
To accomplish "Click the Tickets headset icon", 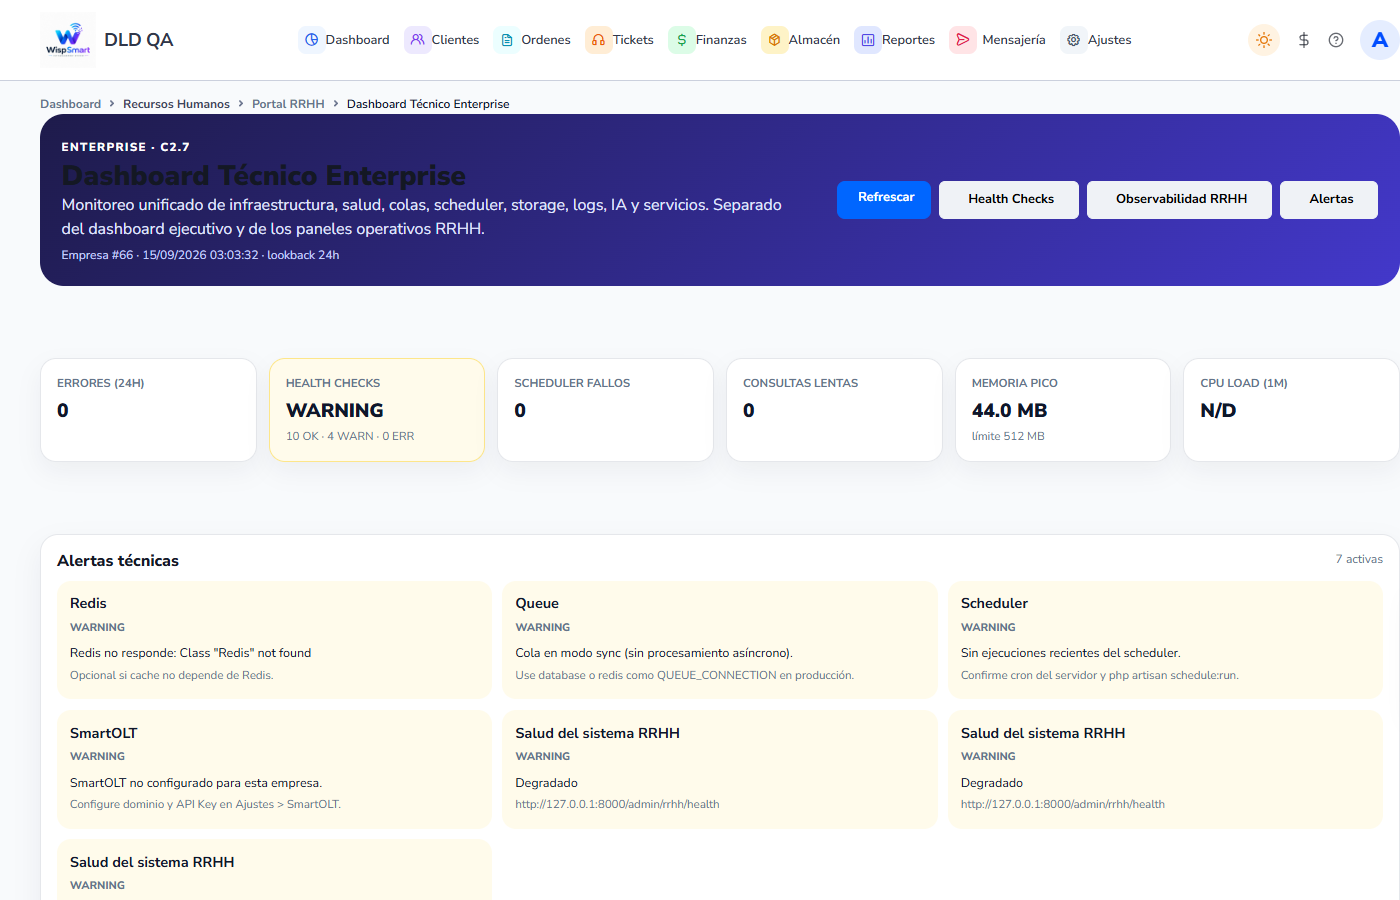I will [599, 40].
